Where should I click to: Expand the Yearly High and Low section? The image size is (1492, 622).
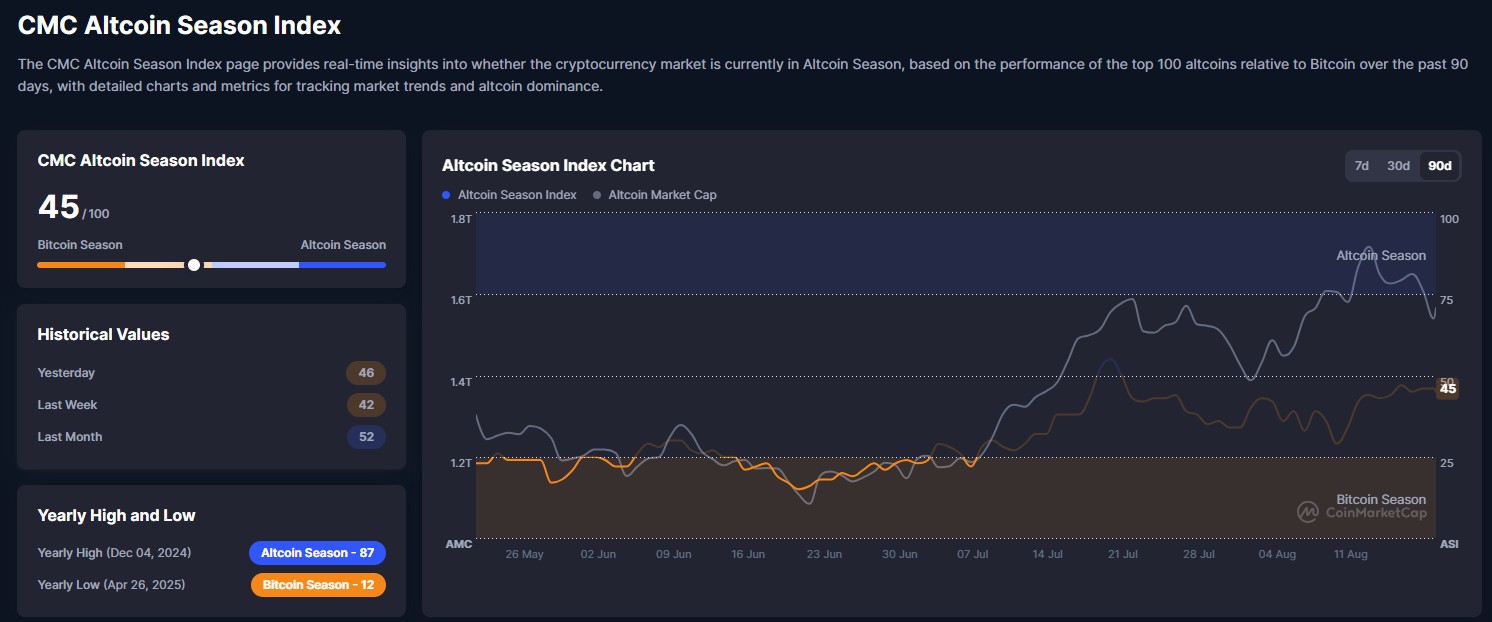116,515
